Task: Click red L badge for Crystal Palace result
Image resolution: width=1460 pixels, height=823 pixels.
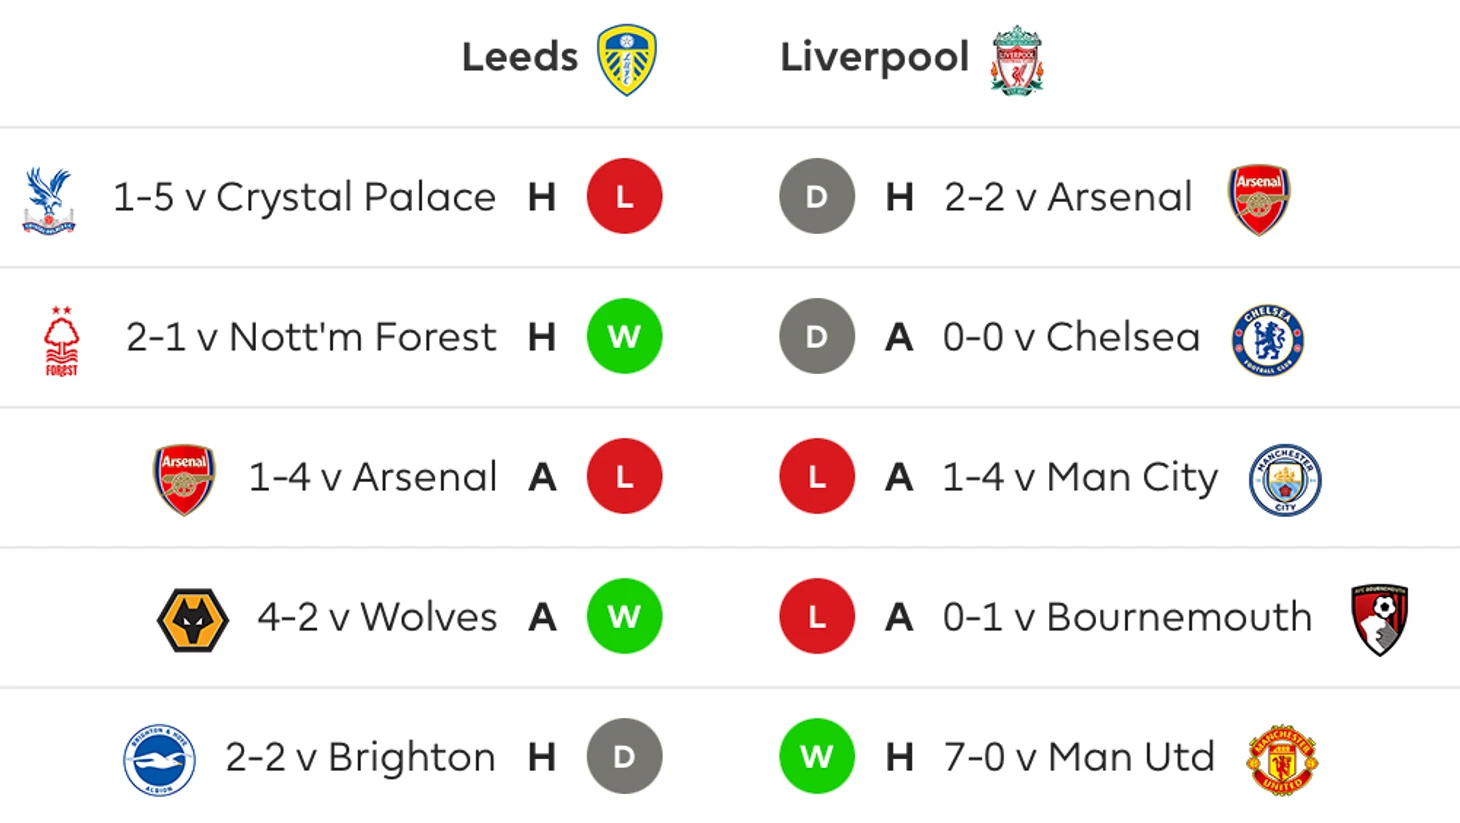Action: (624, 196)
